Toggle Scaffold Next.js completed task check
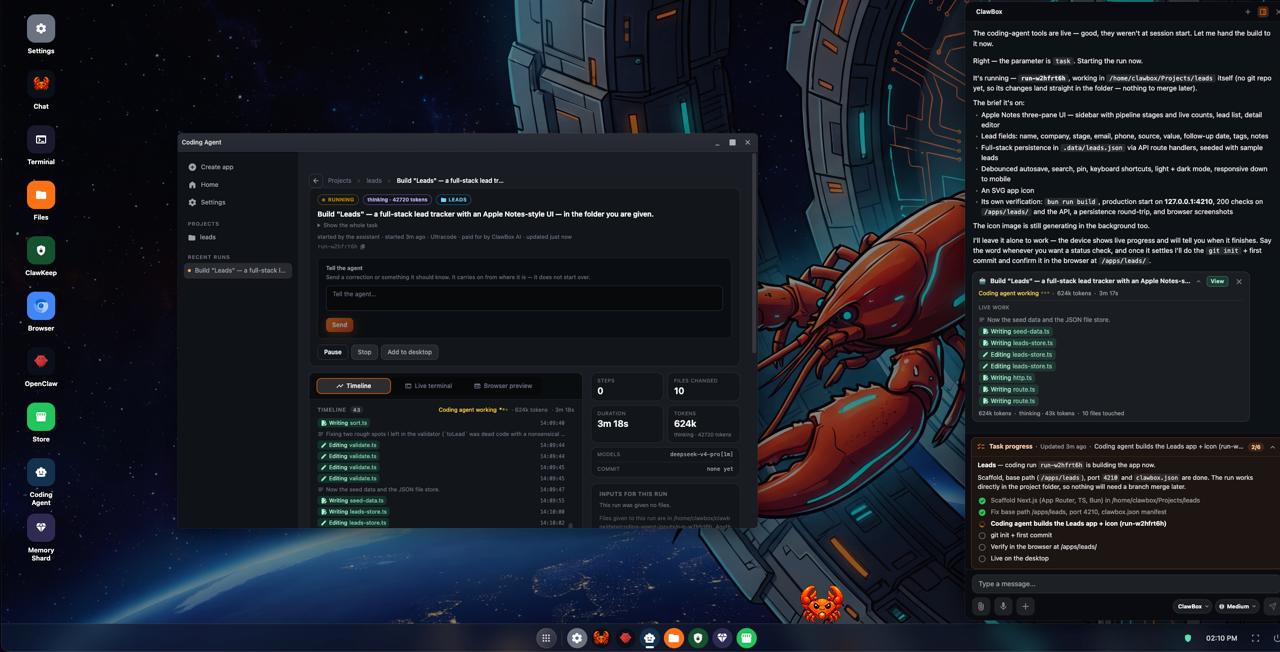The image size is (1280, 652). (x=982, y=500)
